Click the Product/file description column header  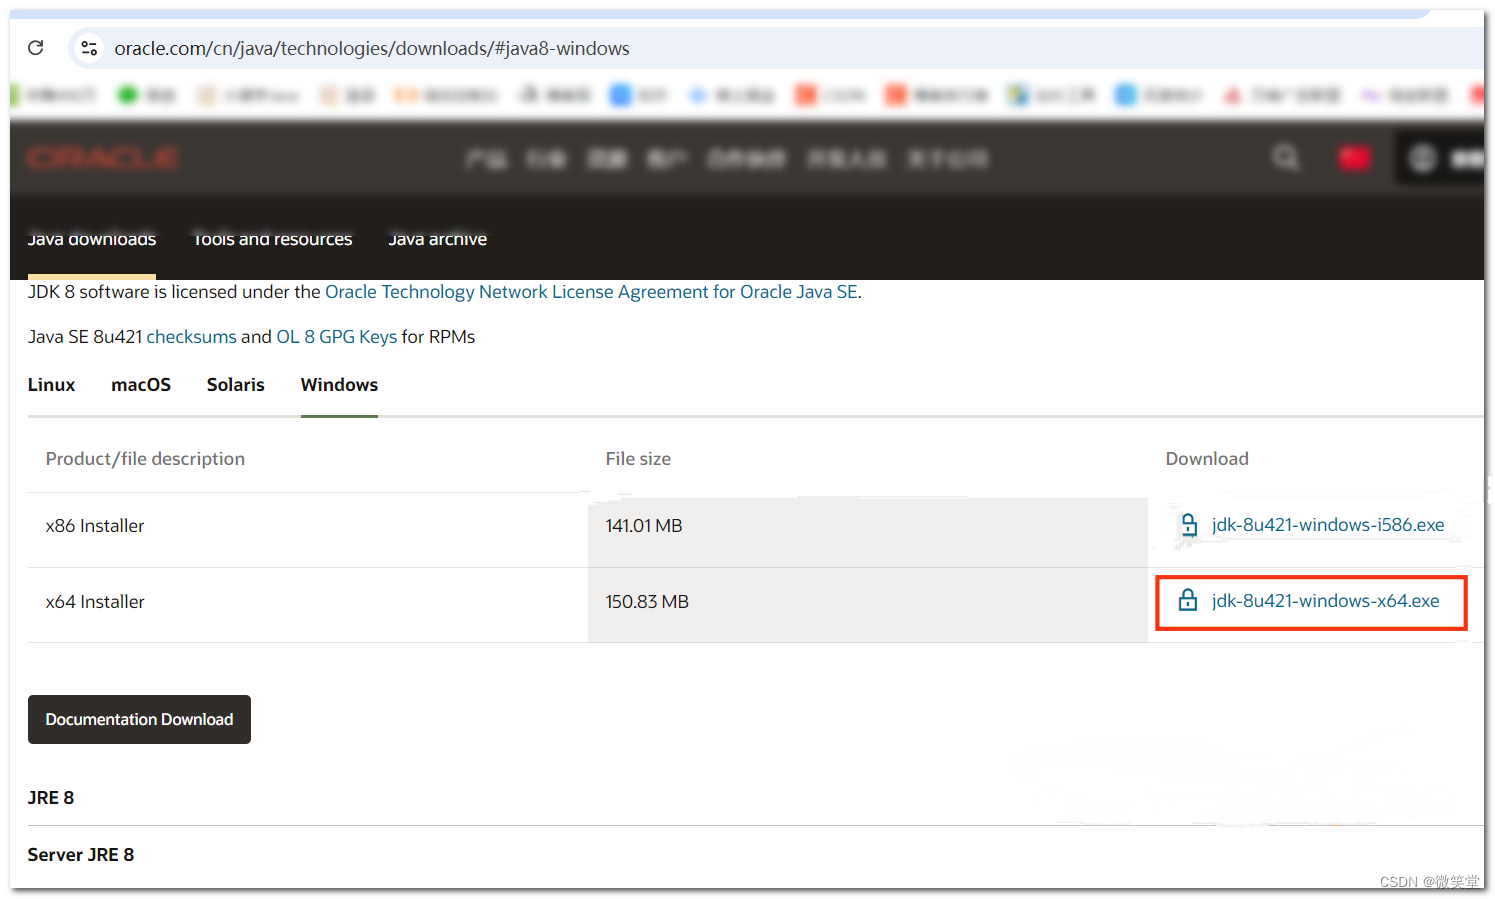145,459
